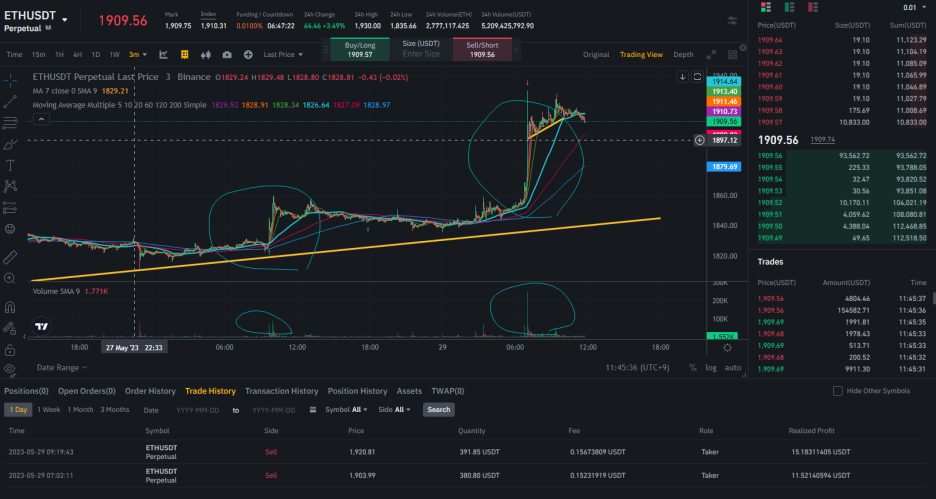Toggle the magnet mode icon
Screen dimensions: 936x499
coord(10,307)
